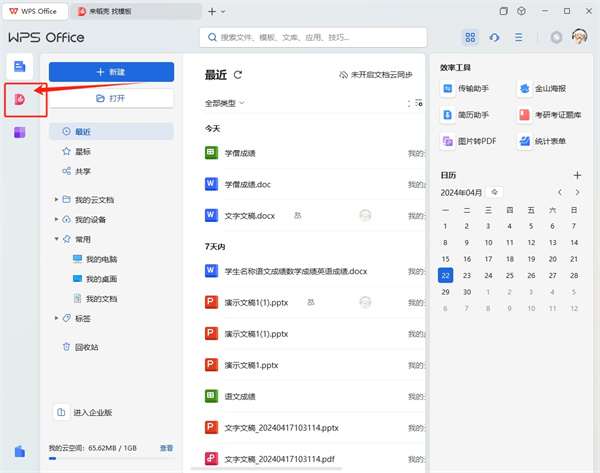Open the new tab dropdown arrow
The image size is (600, 473).
pos(223,12)
